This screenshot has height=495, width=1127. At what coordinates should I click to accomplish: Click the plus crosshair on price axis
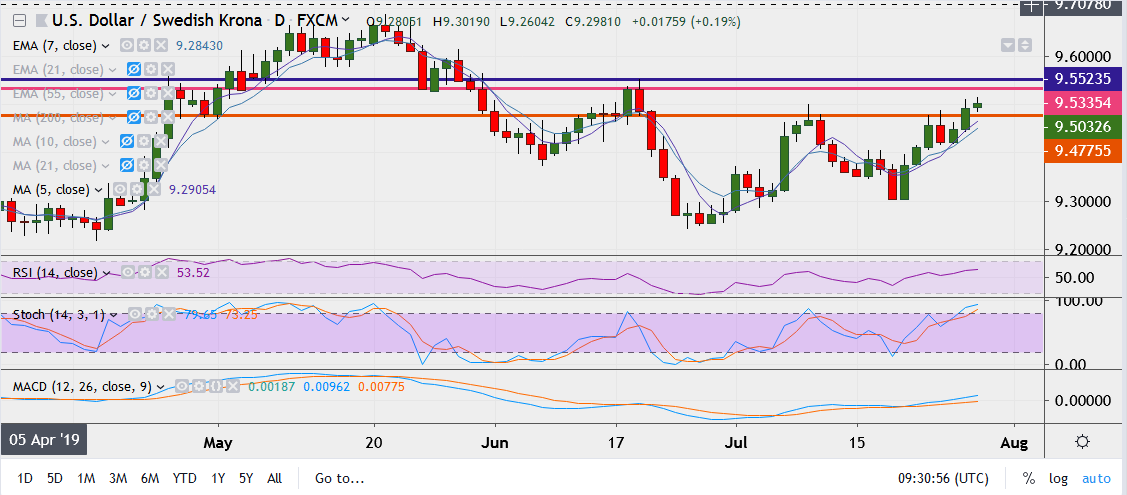[x=1032, y=6]
